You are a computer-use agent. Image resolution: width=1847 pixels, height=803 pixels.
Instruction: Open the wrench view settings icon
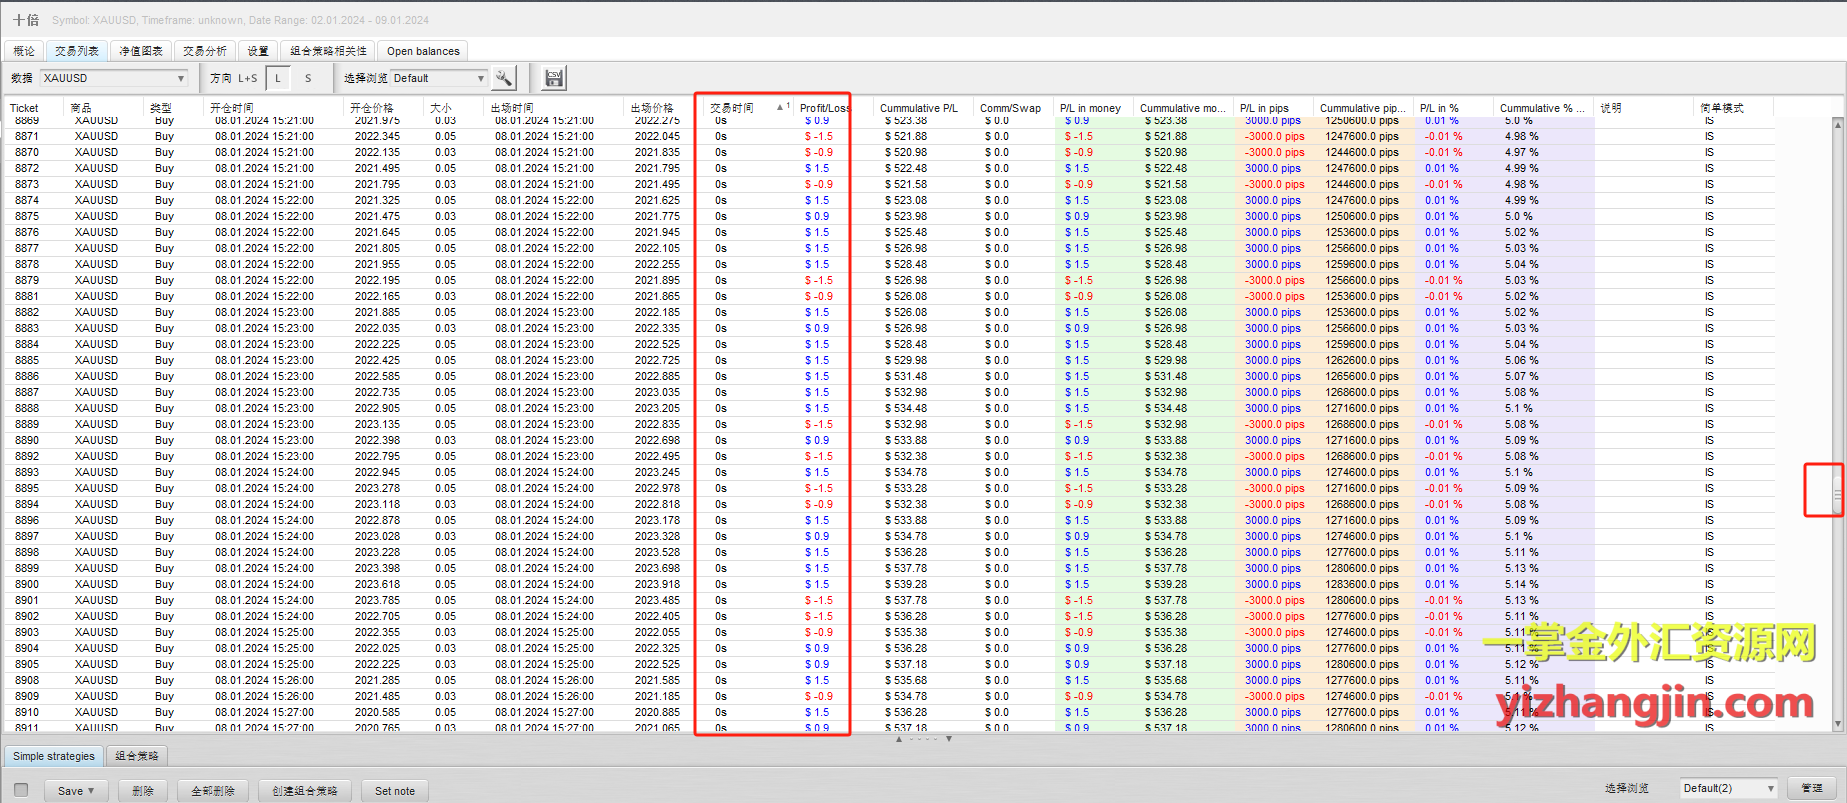tap(504, 77)
